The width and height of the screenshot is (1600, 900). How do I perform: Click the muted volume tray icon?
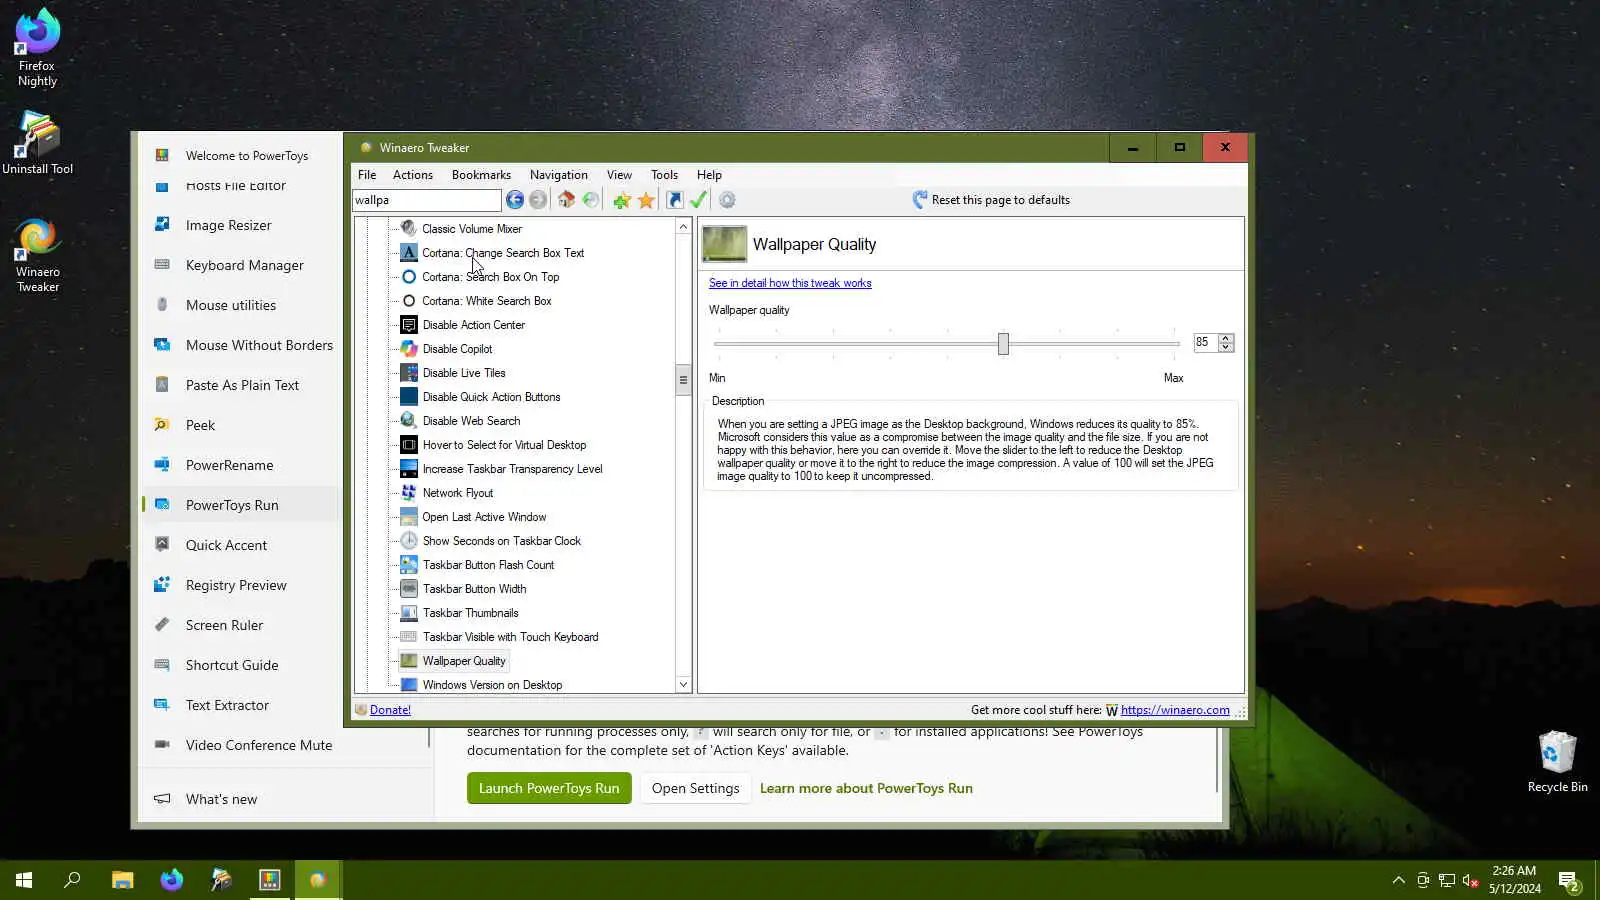pyautogui.click(x=1470, y=880)
